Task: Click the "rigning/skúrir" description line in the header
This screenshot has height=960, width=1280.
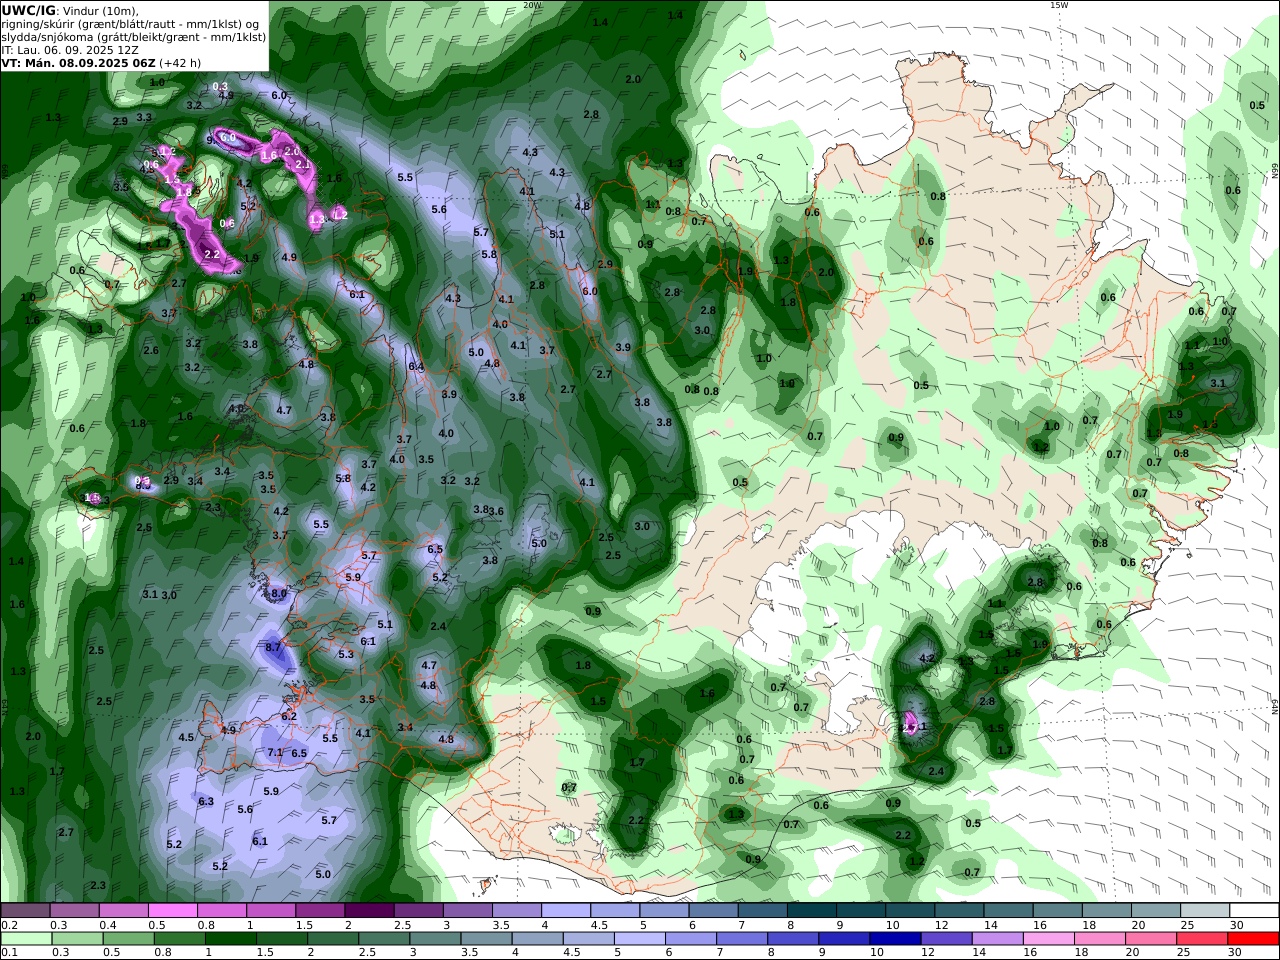Action: [130, 24]
